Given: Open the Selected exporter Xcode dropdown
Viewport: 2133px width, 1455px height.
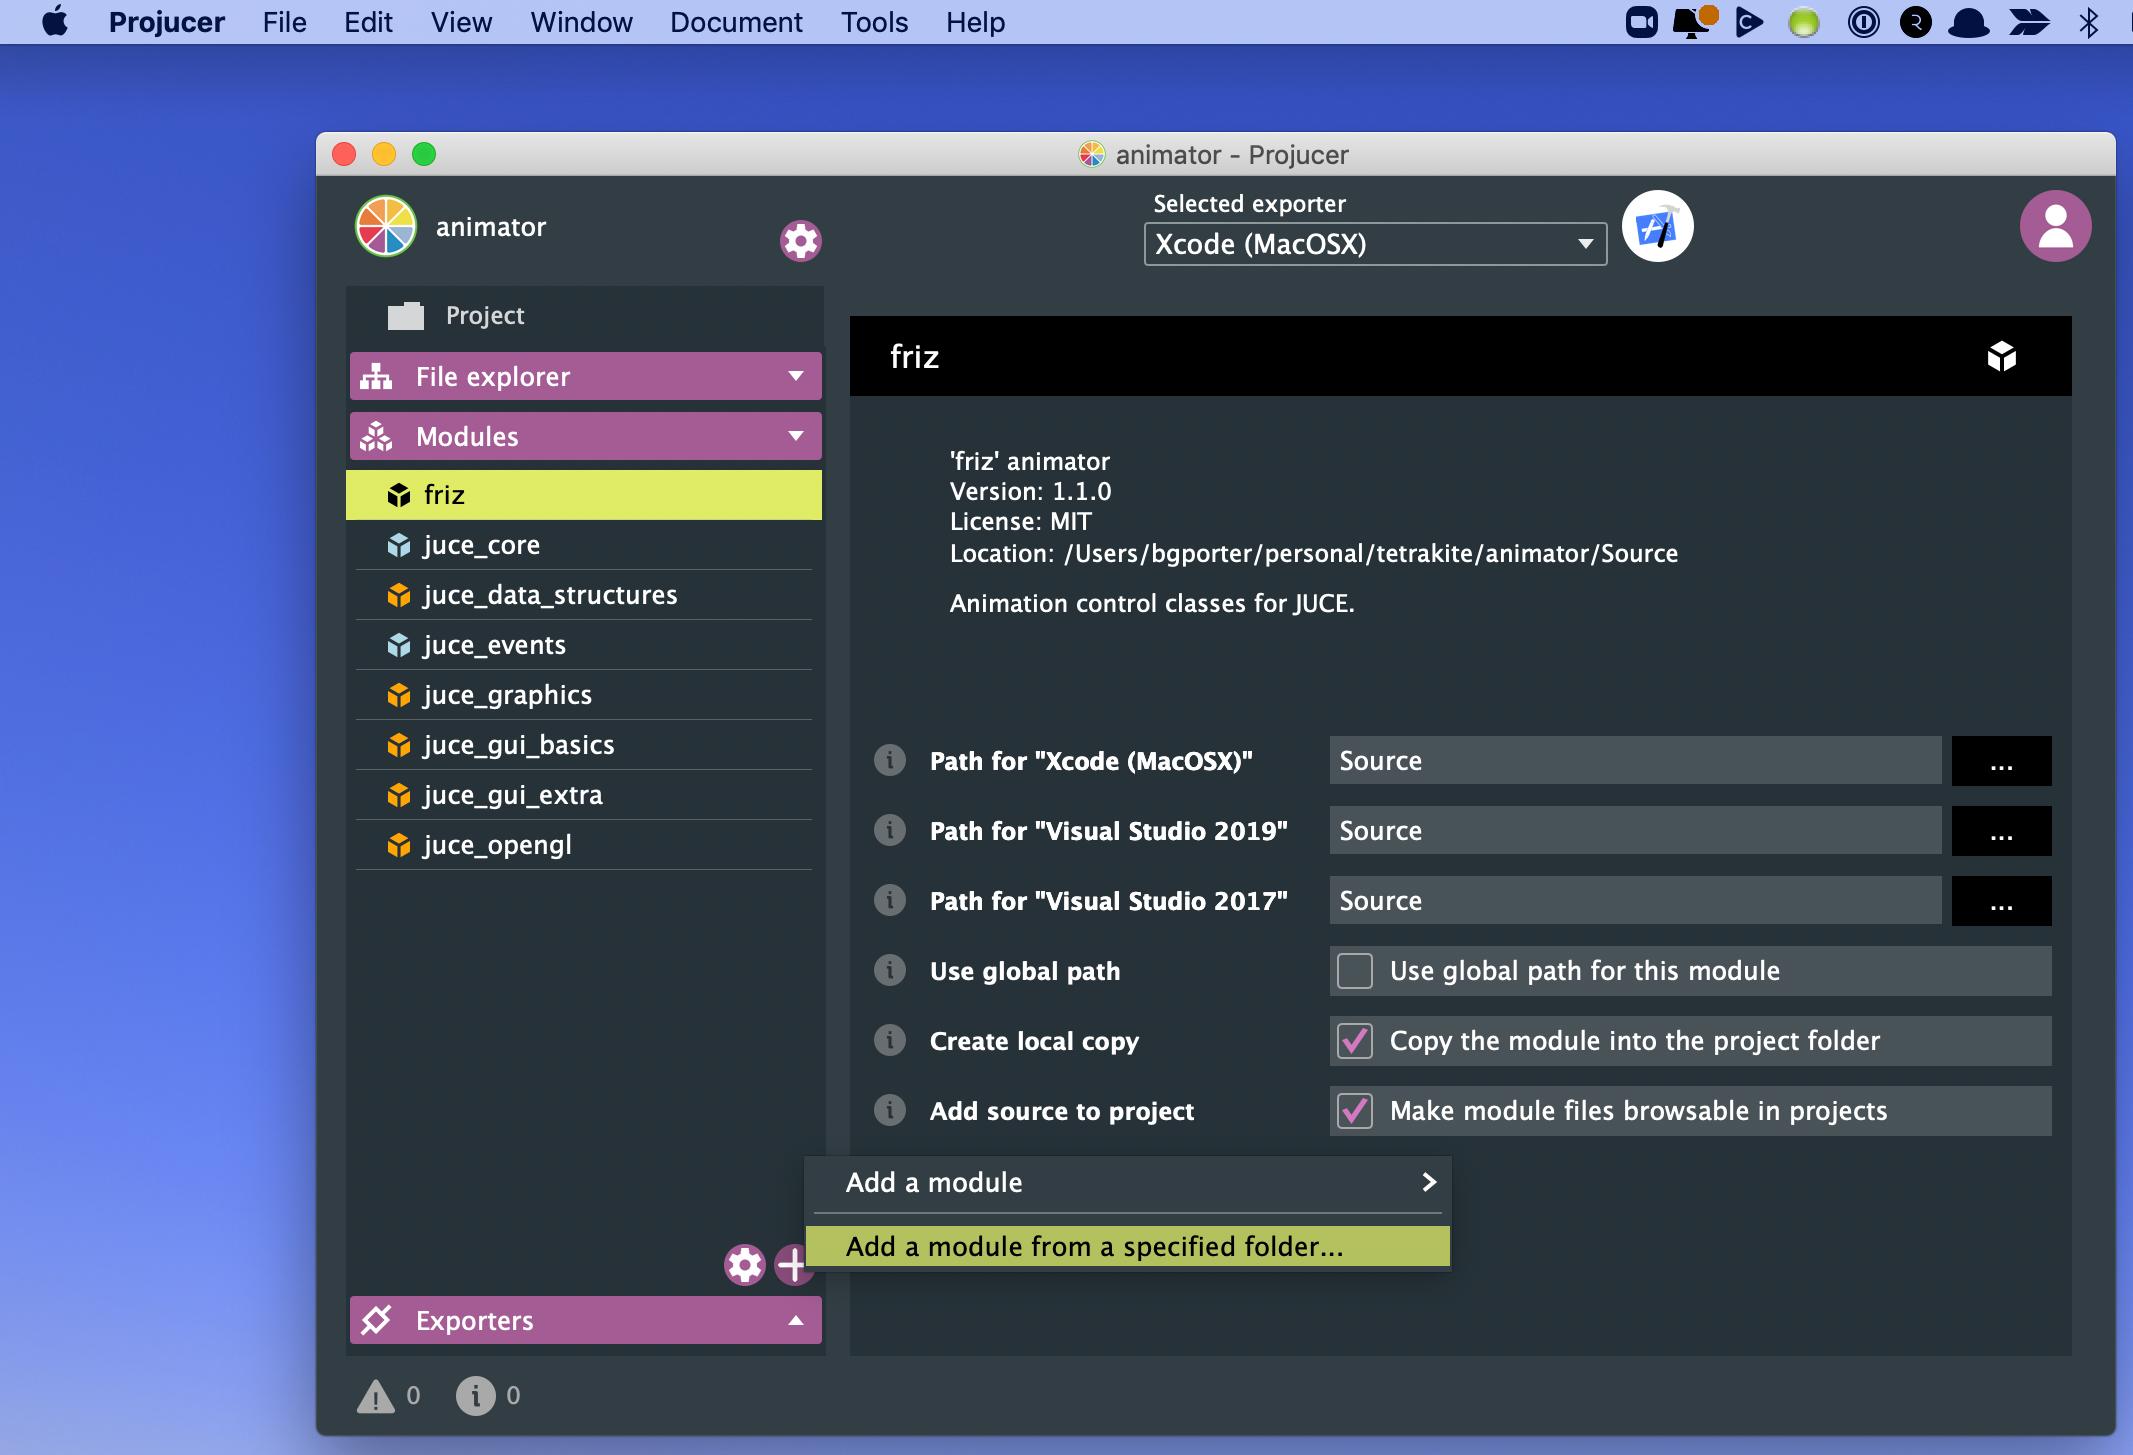Looking at the screenshot, I should click(1374, 245).
